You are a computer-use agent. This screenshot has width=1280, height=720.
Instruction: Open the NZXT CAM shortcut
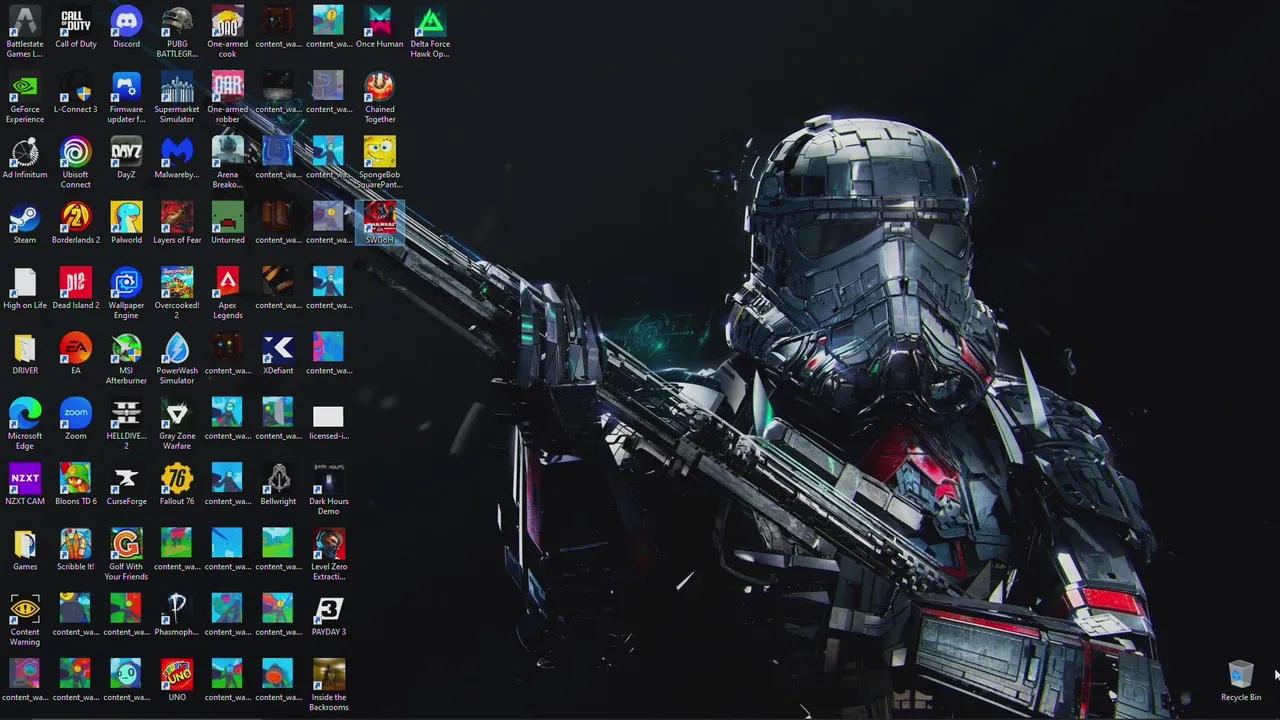tap(25, 484)
